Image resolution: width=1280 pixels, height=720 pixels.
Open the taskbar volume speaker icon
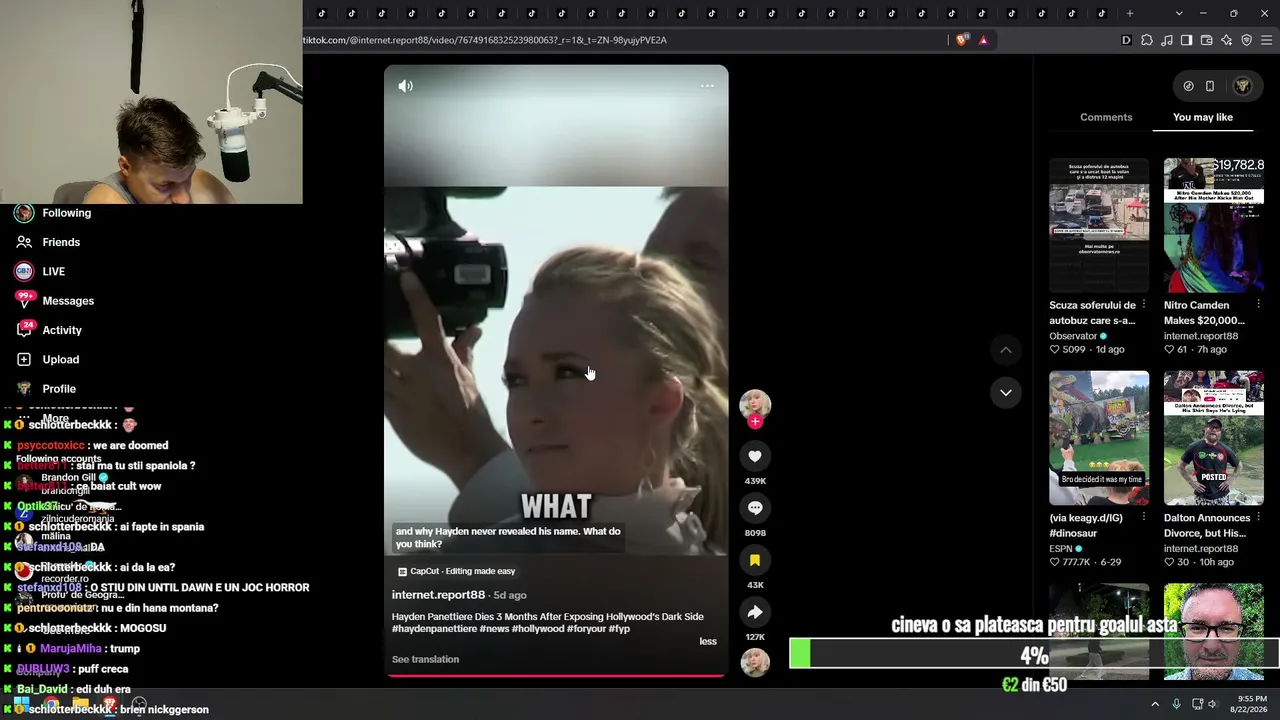1212,704
